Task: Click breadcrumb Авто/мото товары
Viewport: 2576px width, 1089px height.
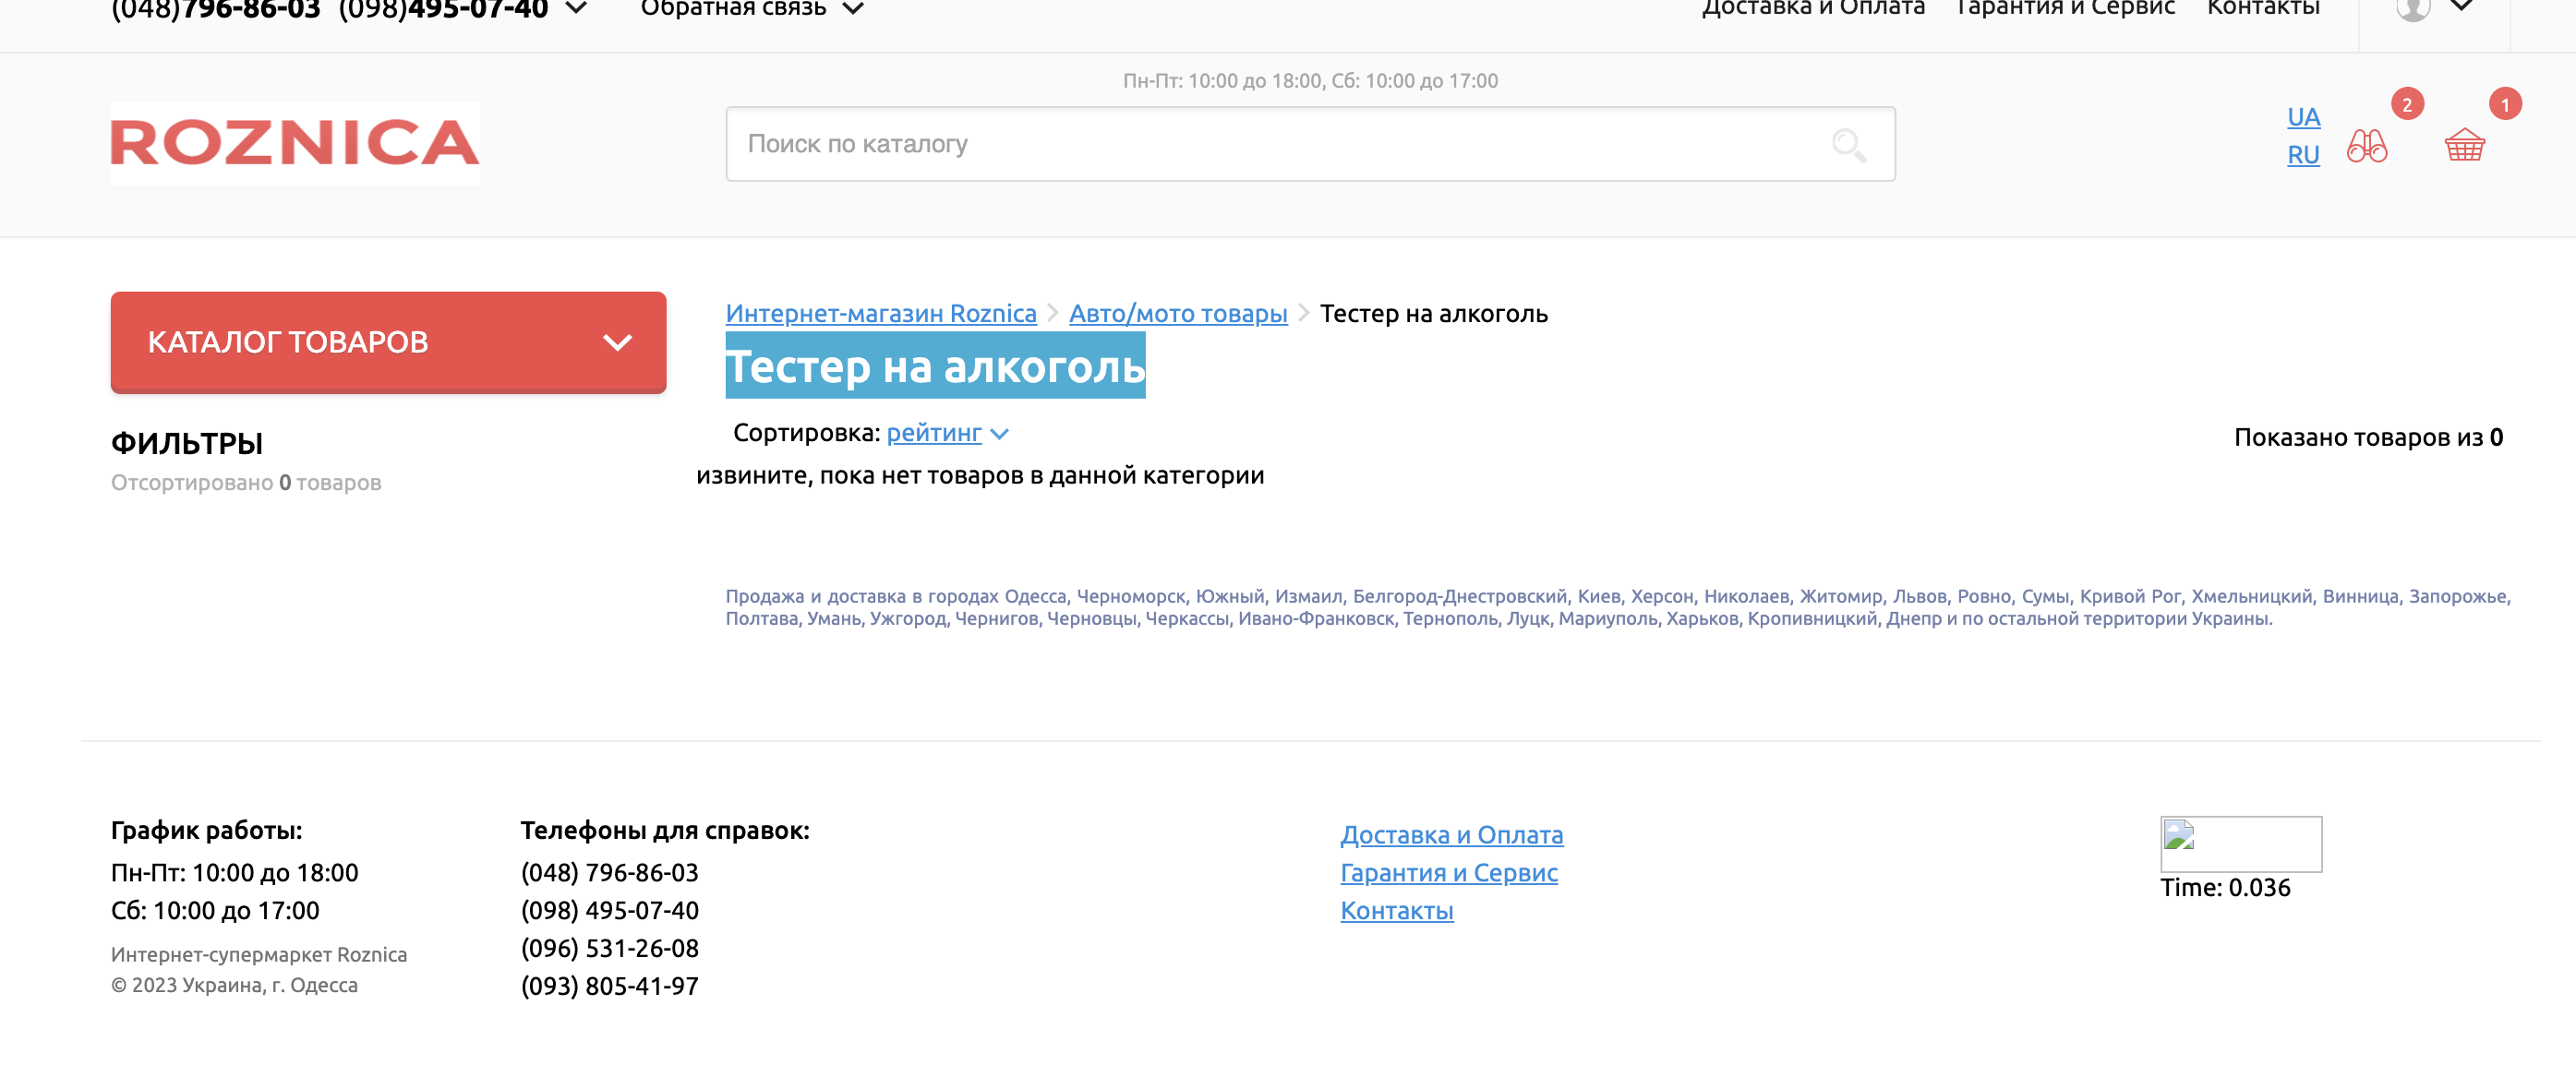Action: (x=1177, y=313)
